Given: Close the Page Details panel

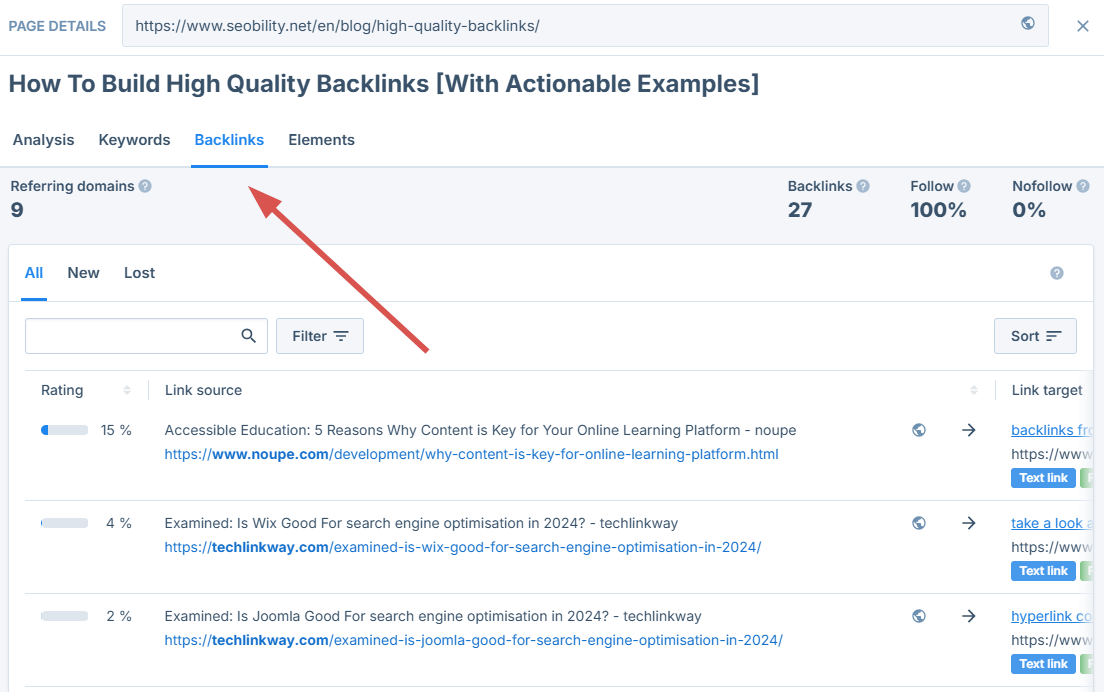Looking at the screenshot, I should click(1083, 26).
